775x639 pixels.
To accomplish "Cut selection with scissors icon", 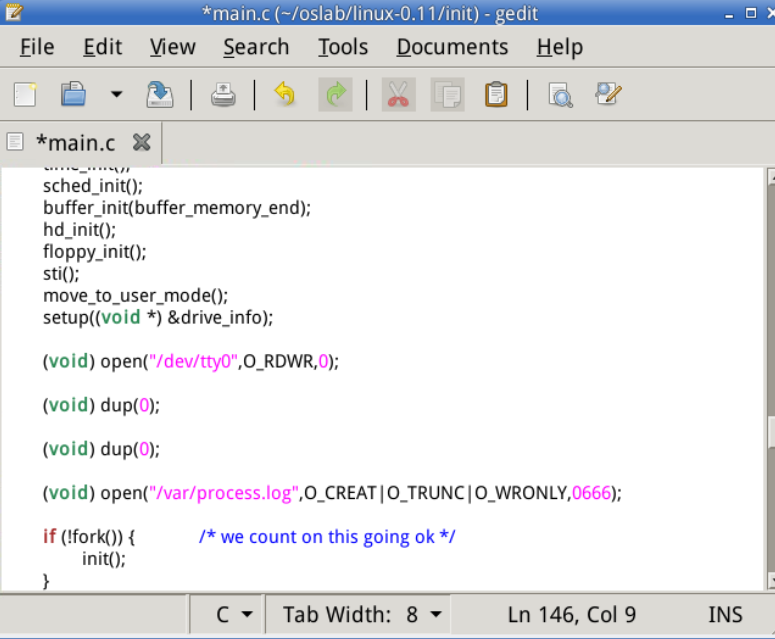I will coord(398,94).
